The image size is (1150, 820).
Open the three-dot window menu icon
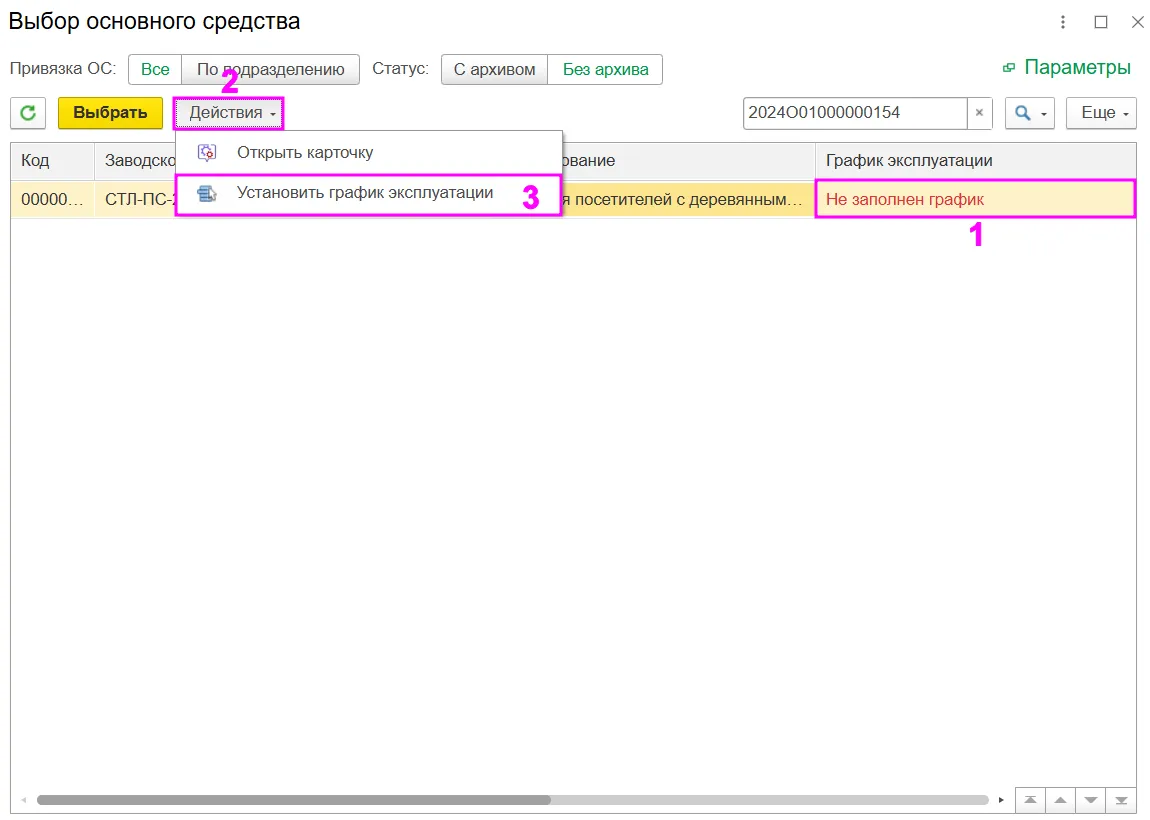click(x=1063, y=22)
